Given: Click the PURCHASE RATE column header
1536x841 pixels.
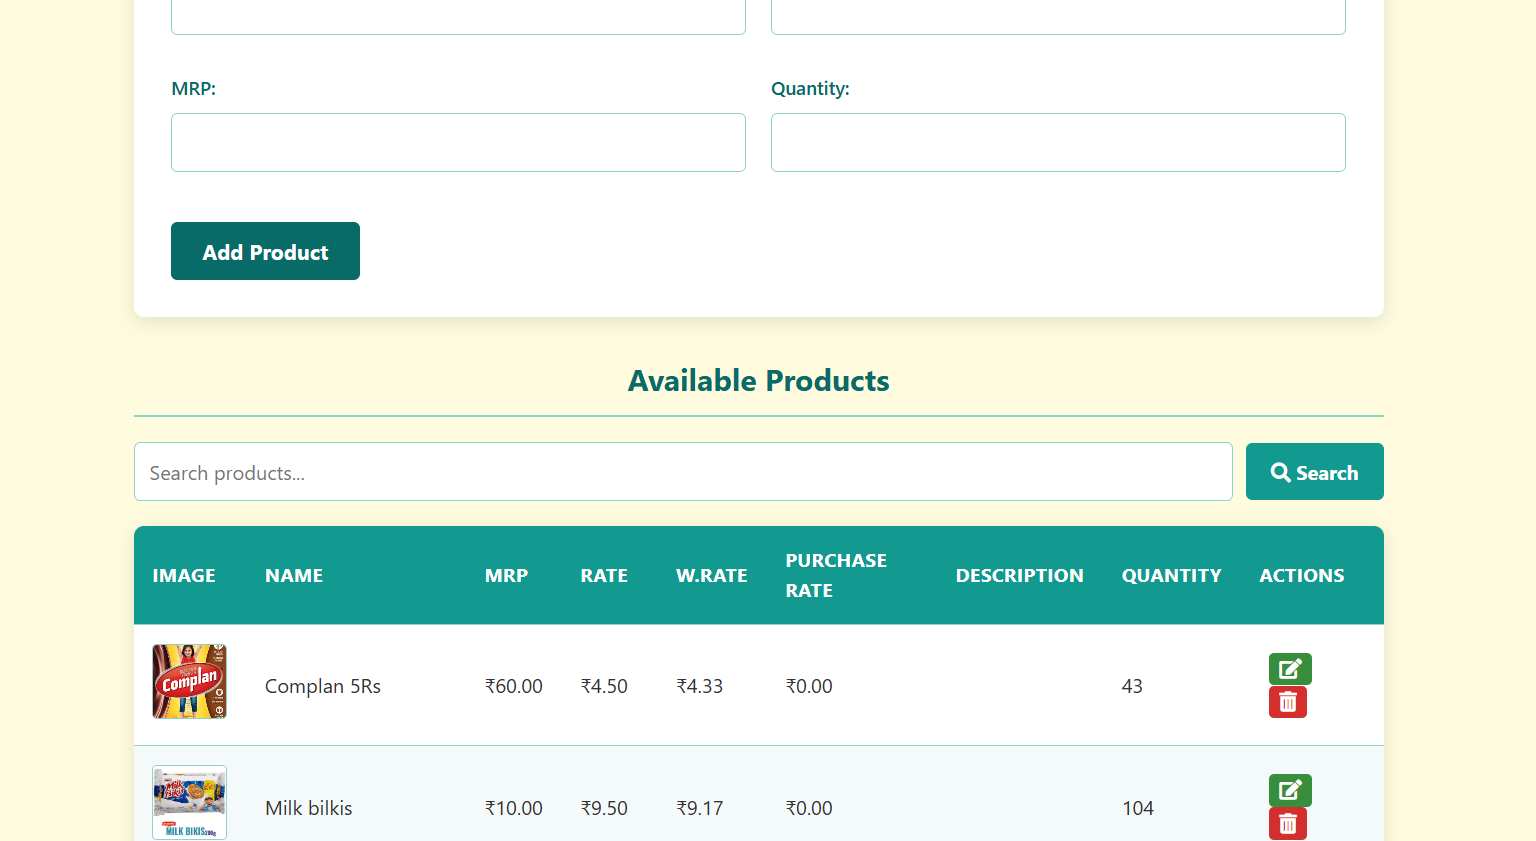Looking at the screenshot, I should pyautogui.click(x=836, y=575).
